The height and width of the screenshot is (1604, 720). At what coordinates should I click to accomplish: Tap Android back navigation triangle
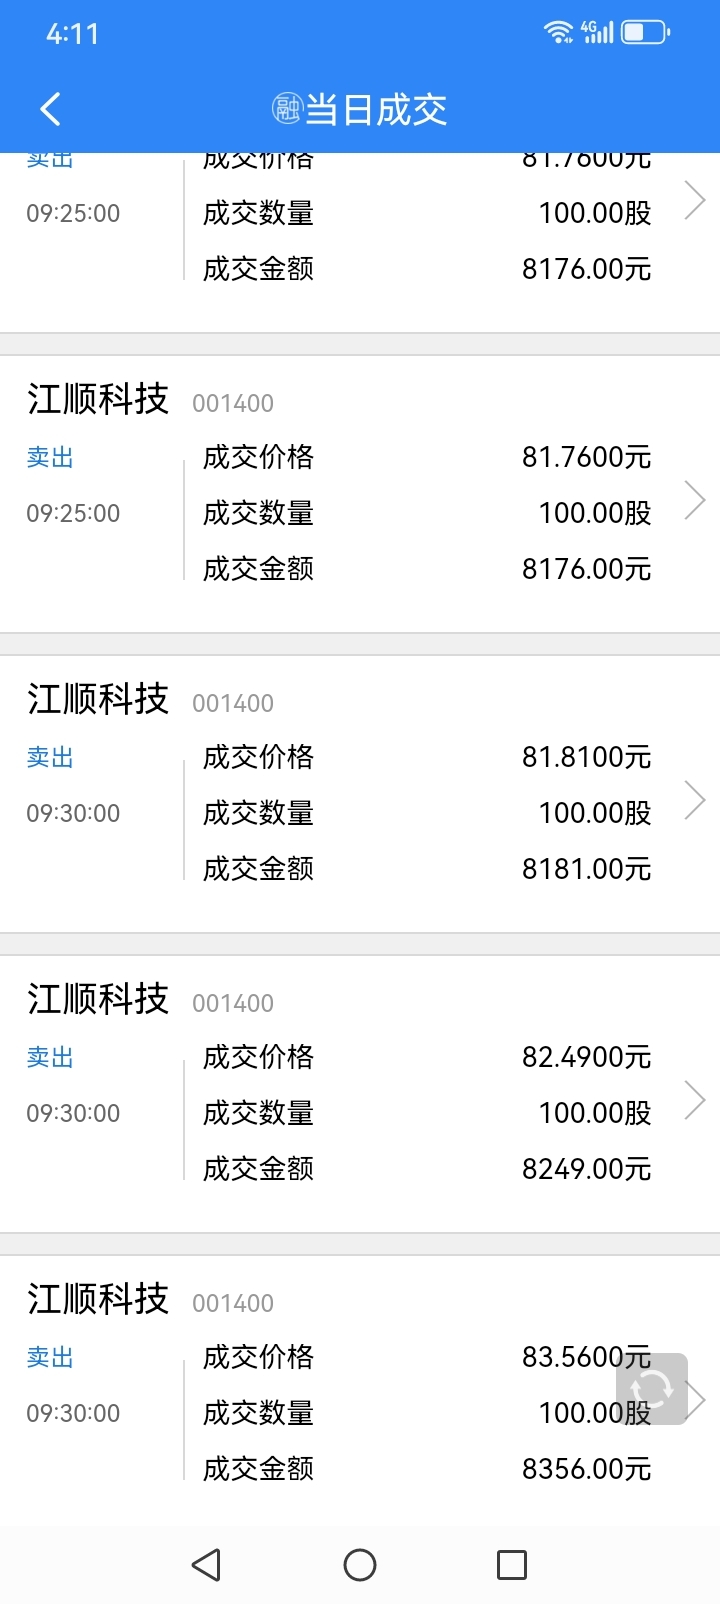[x=206, y=1564]
